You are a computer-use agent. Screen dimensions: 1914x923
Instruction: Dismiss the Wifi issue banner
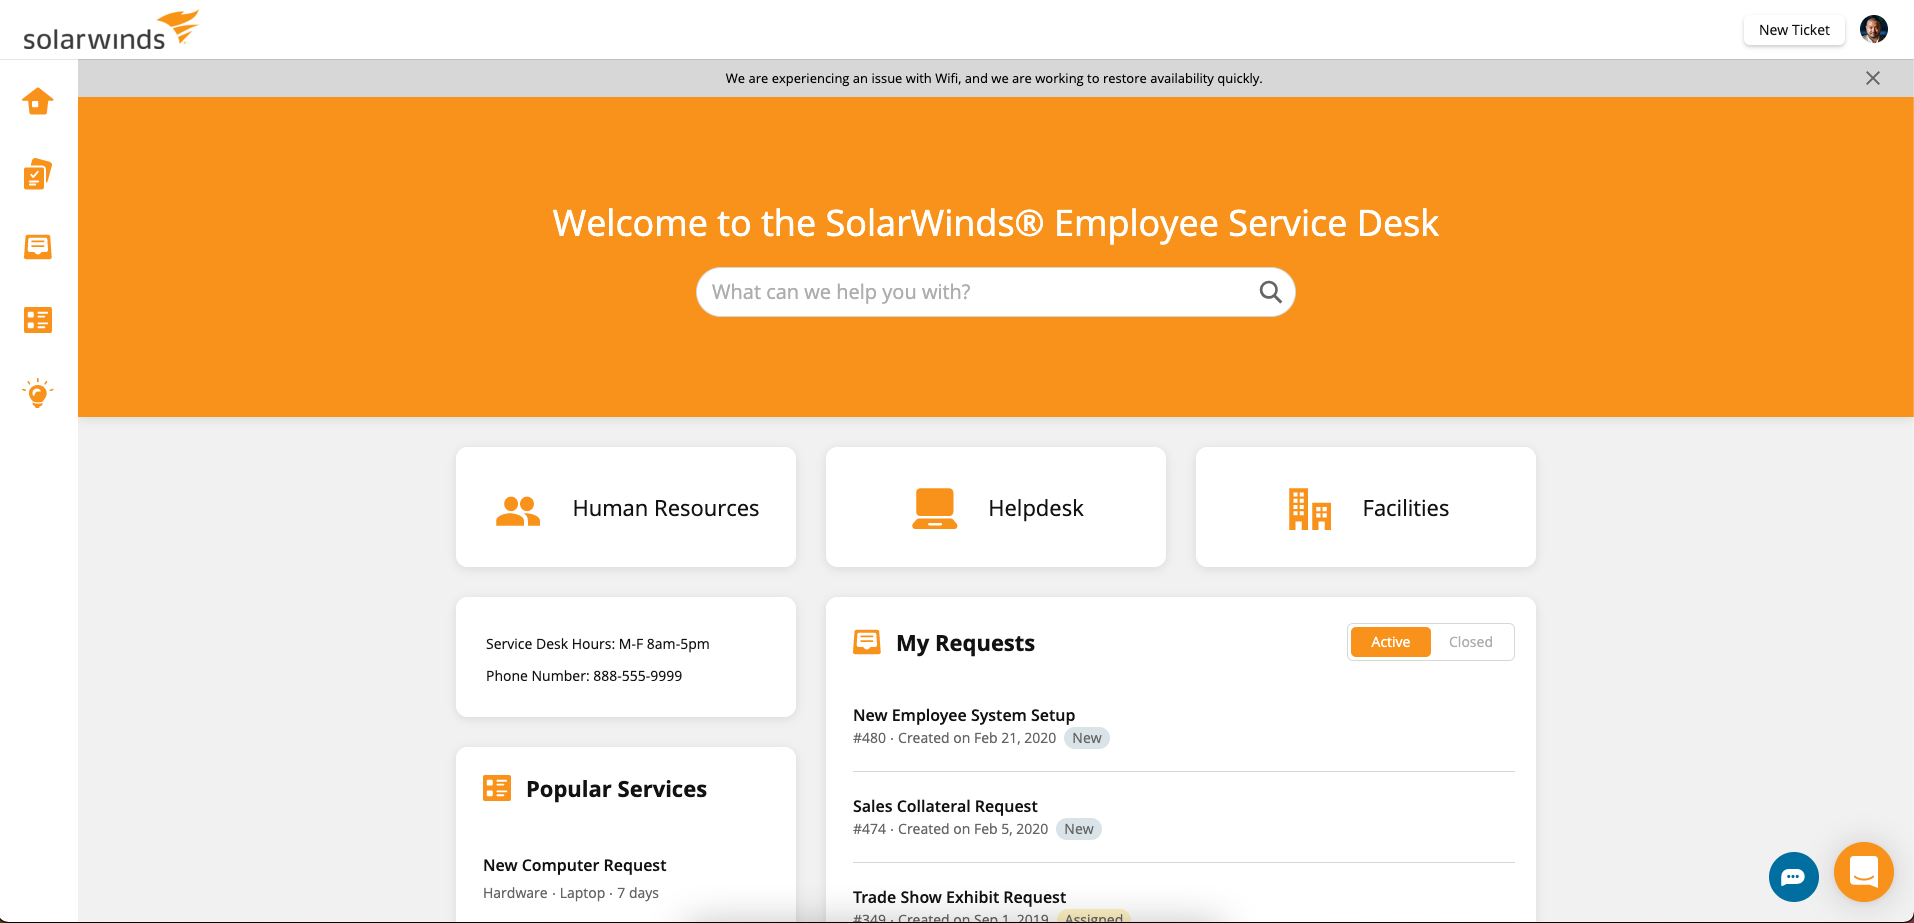point(1872,78)
